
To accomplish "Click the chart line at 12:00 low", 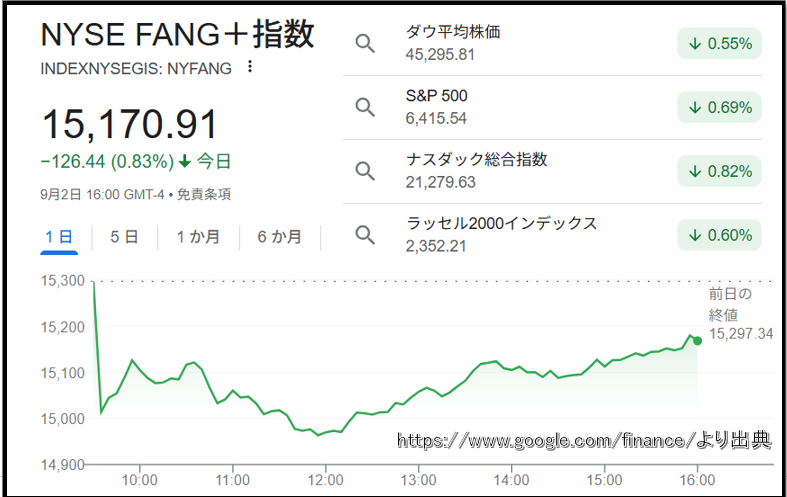I will point(318,435).
